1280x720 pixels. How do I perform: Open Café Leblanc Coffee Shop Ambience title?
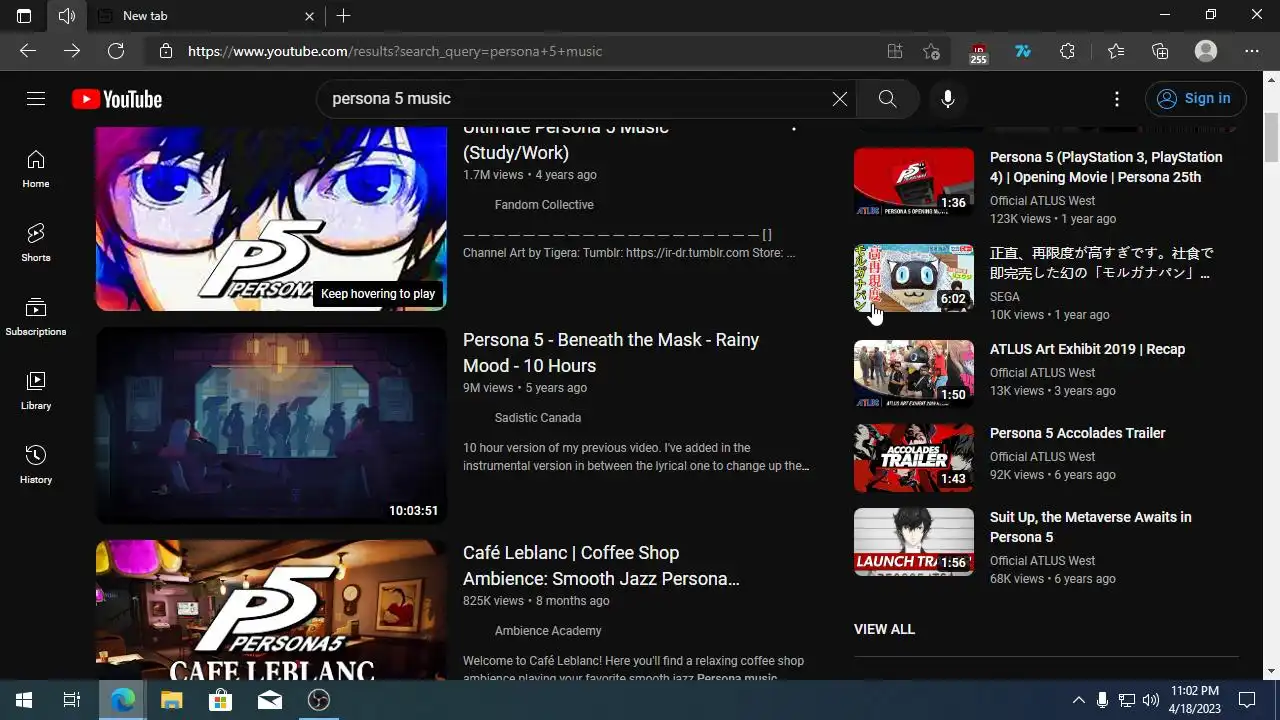tap(601, 566)
